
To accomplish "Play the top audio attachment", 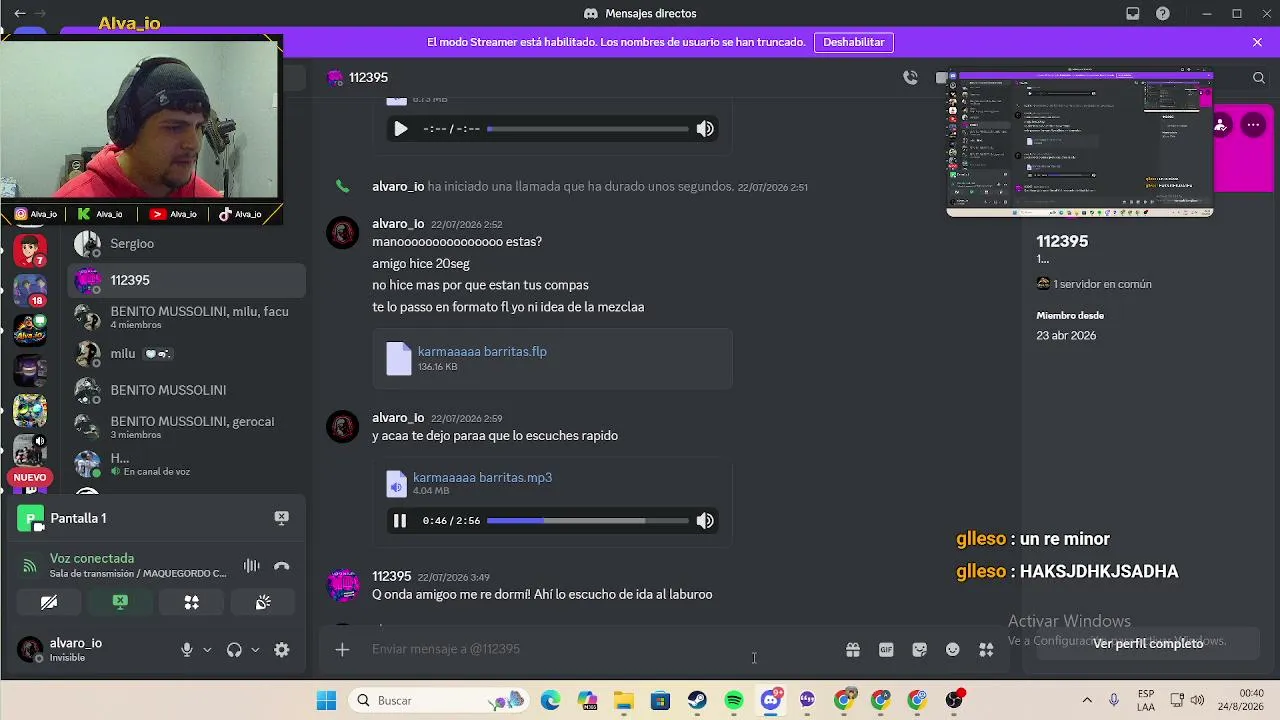I will 400,128.
